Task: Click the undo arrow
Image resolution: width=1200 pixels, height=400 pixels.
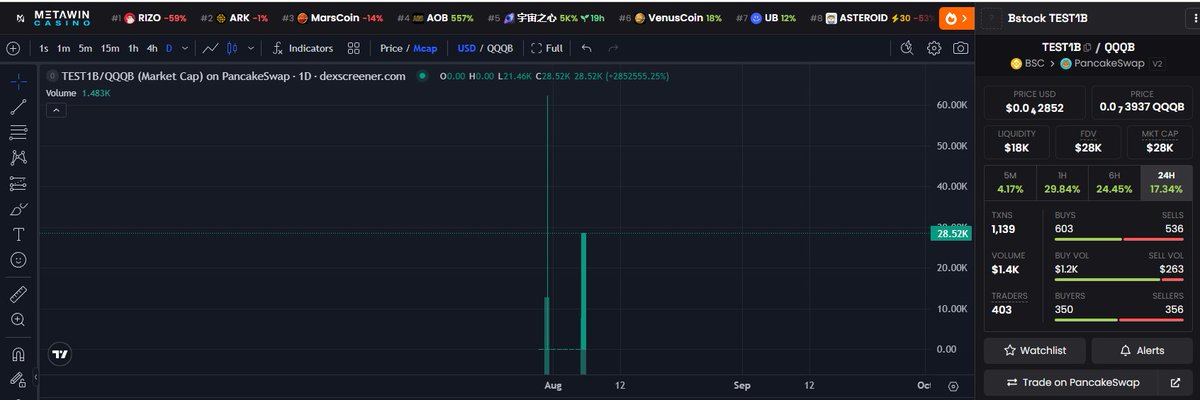Action: (x=586, y=48)
